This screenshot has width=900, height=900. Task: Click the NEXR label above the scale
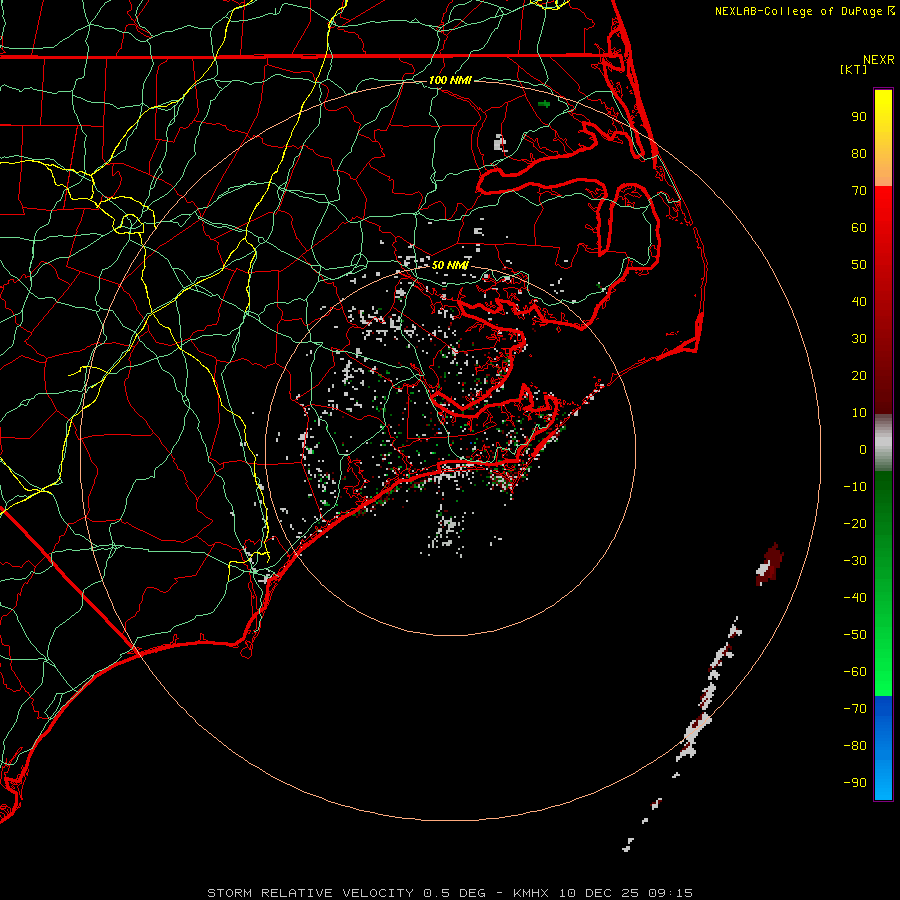(x=879, y=60)
